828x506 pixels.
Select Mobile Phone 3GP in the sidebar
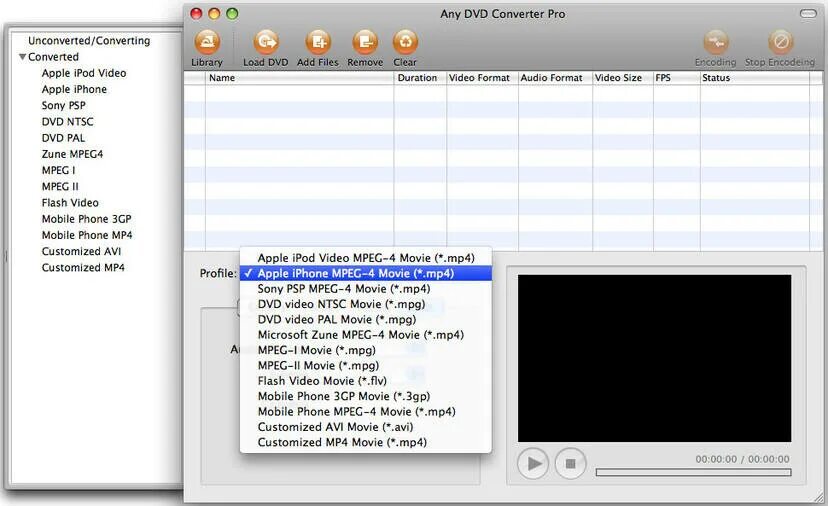tap(87, 219)
